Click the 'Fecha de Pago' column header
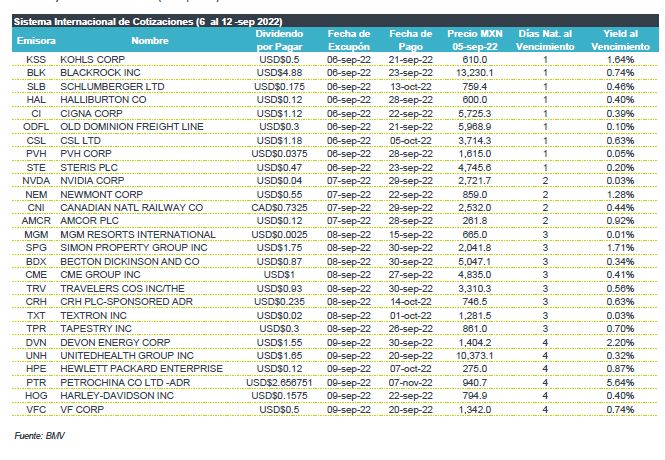The height and width of the screenshot is (460, 665). pos(411,40)
